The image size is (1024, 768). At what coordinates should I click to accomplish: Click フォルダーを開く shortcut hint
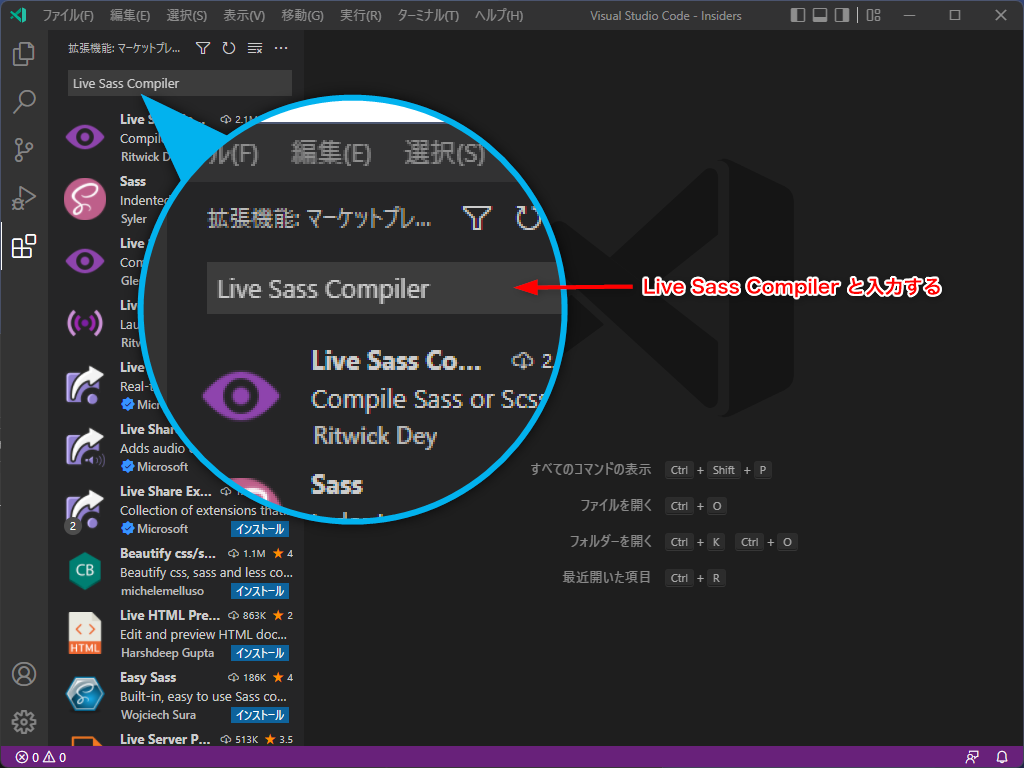point(611,541)
